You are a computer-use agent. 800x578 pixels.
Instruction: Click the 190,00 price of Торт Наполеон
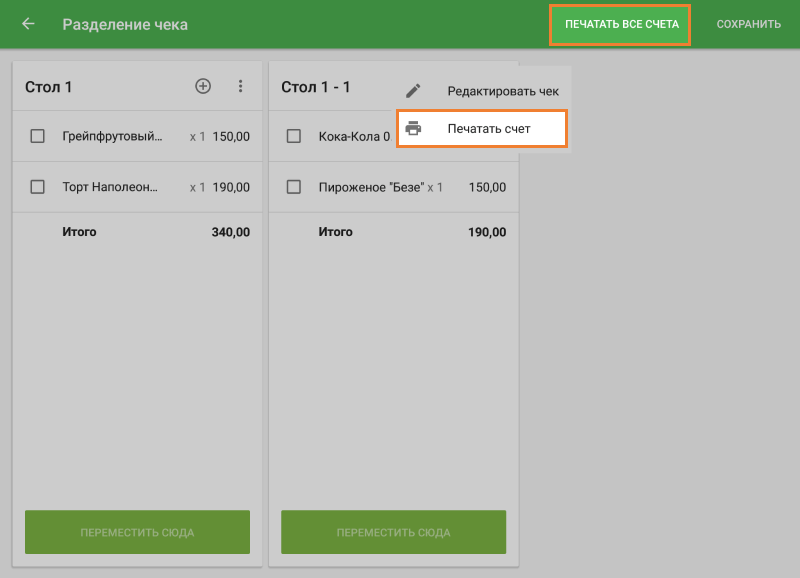point(231,187)
